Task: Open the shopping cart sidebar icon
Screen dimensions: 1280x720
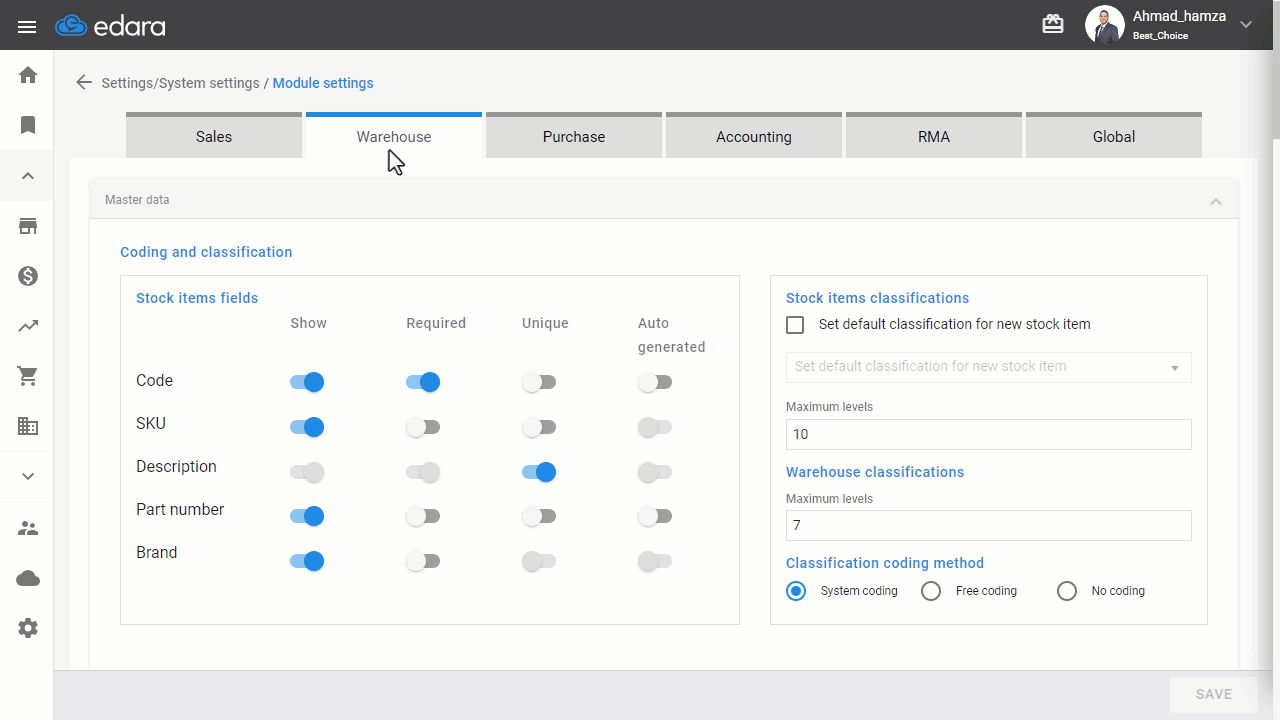Action: [28, 376]
